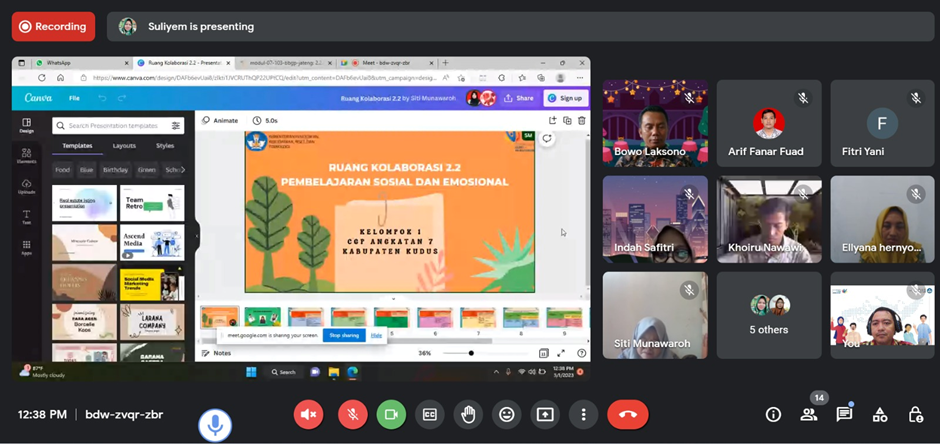
Task: Select Bowo Laksono's video tile
Action: click(x=655, y=123)
